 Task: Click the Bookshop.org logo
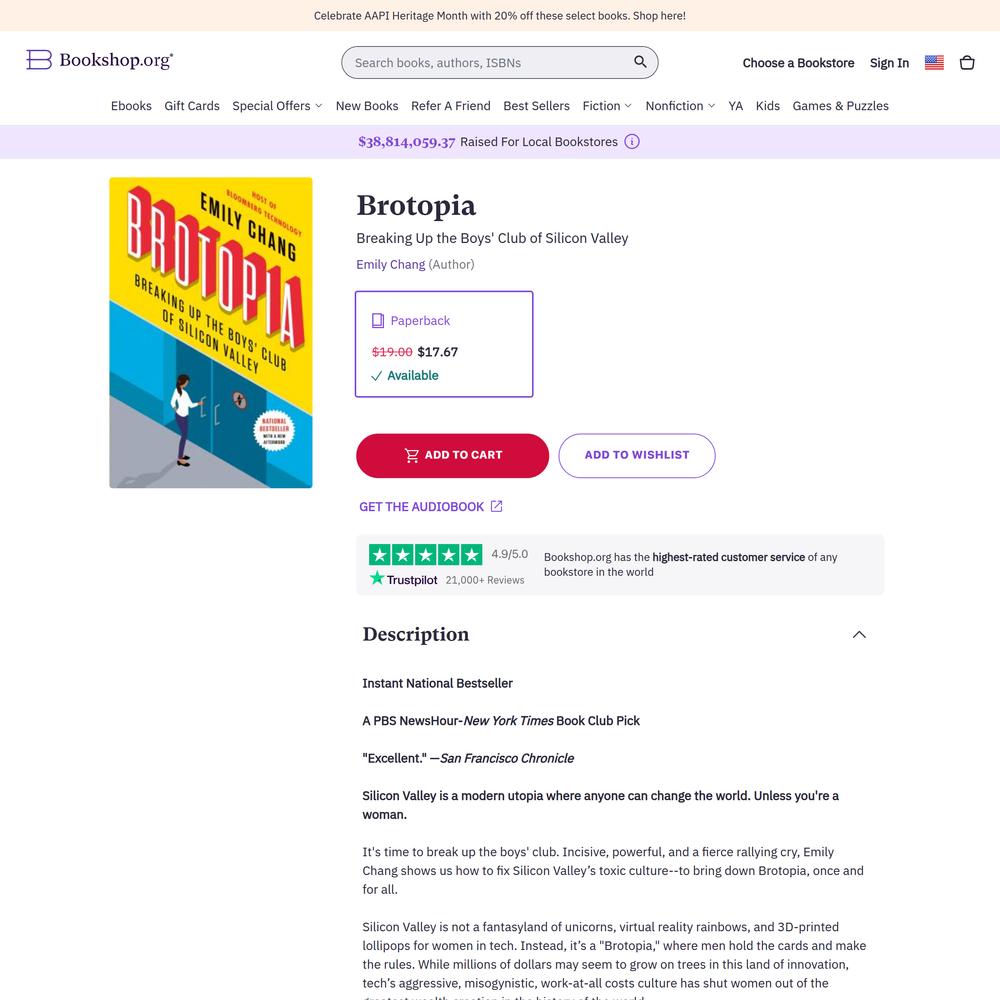click(99, 60)
